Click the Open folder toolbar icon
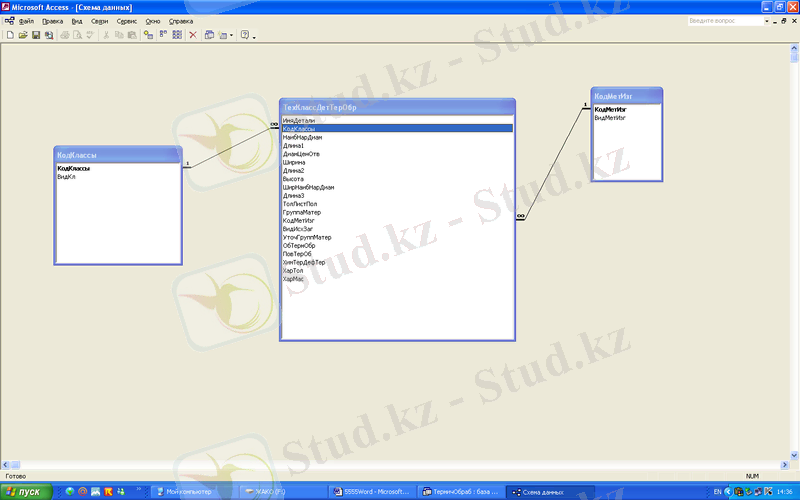The height and width of the screenshot is (500, 800). point(22,35)
